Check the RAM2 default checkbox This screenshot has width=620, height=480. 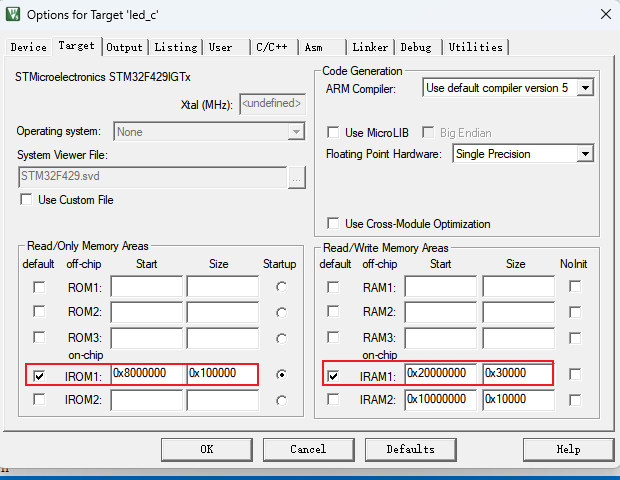point(333,312)
